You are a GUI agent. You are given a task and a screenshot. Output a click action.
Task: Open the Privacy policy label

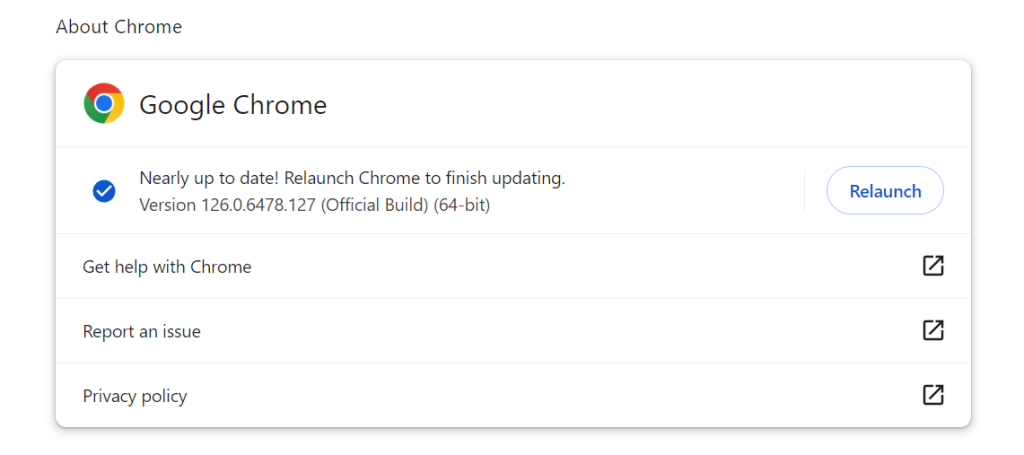click(x=135, y=396)
